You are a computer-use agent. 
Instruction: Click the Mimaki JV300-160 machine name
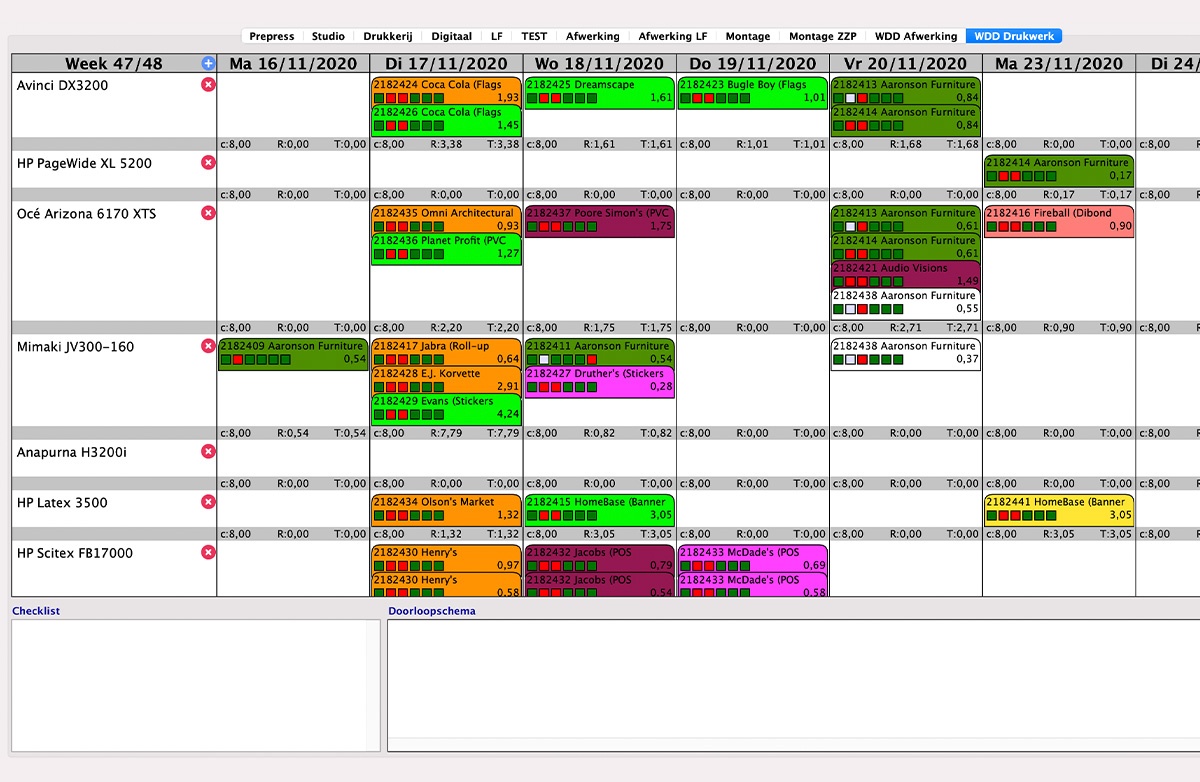[75, 347]
